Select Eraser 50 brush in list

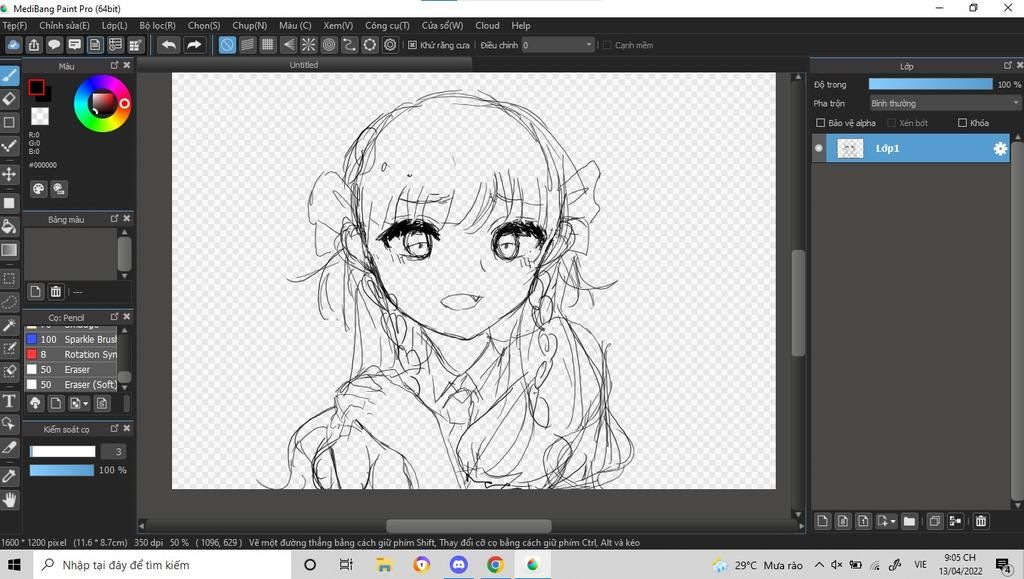point(71,369)
